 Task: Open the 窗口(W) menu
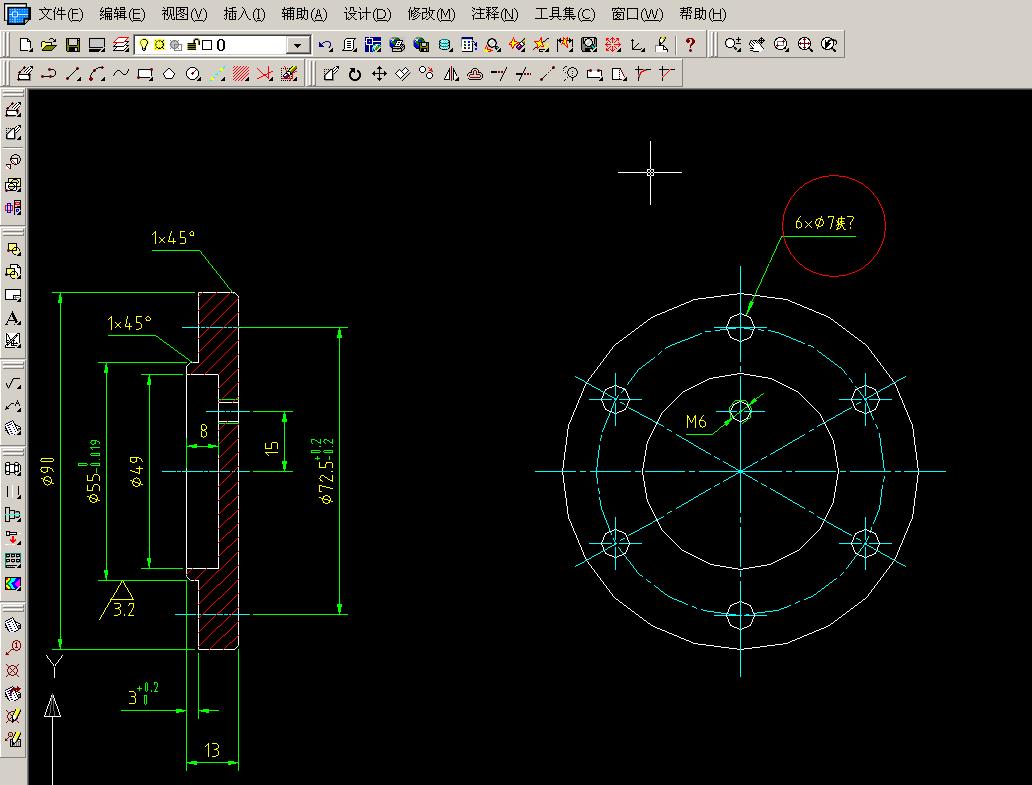tap(637, 14)
